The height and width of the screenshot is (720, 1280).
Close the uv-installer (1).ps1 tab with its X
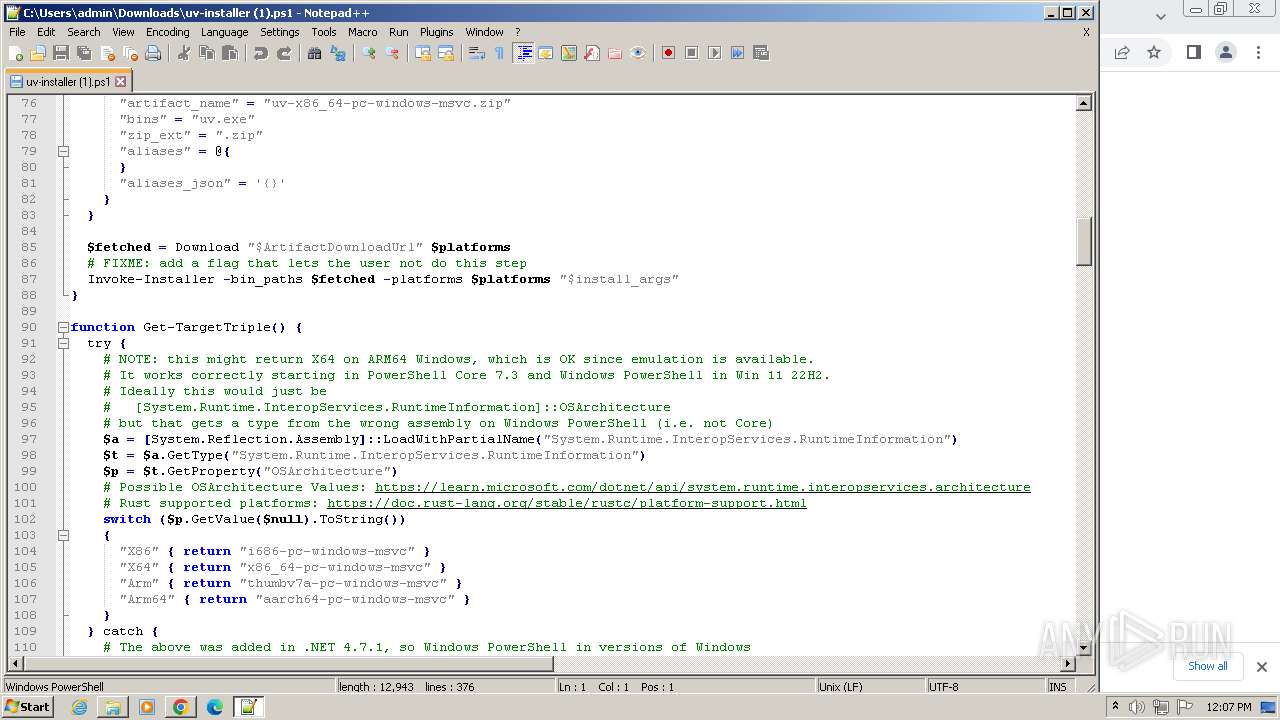[x=121, y=82]
